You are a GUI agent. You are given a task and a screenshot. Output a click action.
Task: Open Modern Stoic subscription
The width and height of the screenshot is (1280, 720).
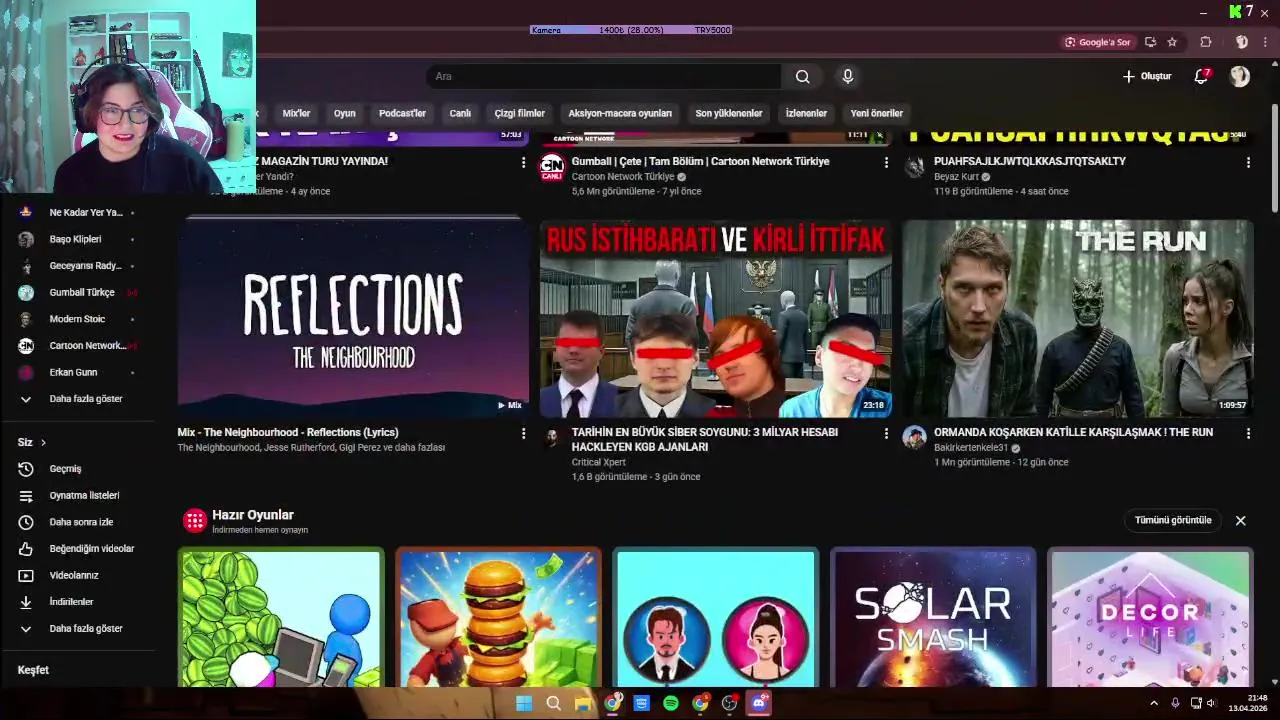tap(78, 319)
